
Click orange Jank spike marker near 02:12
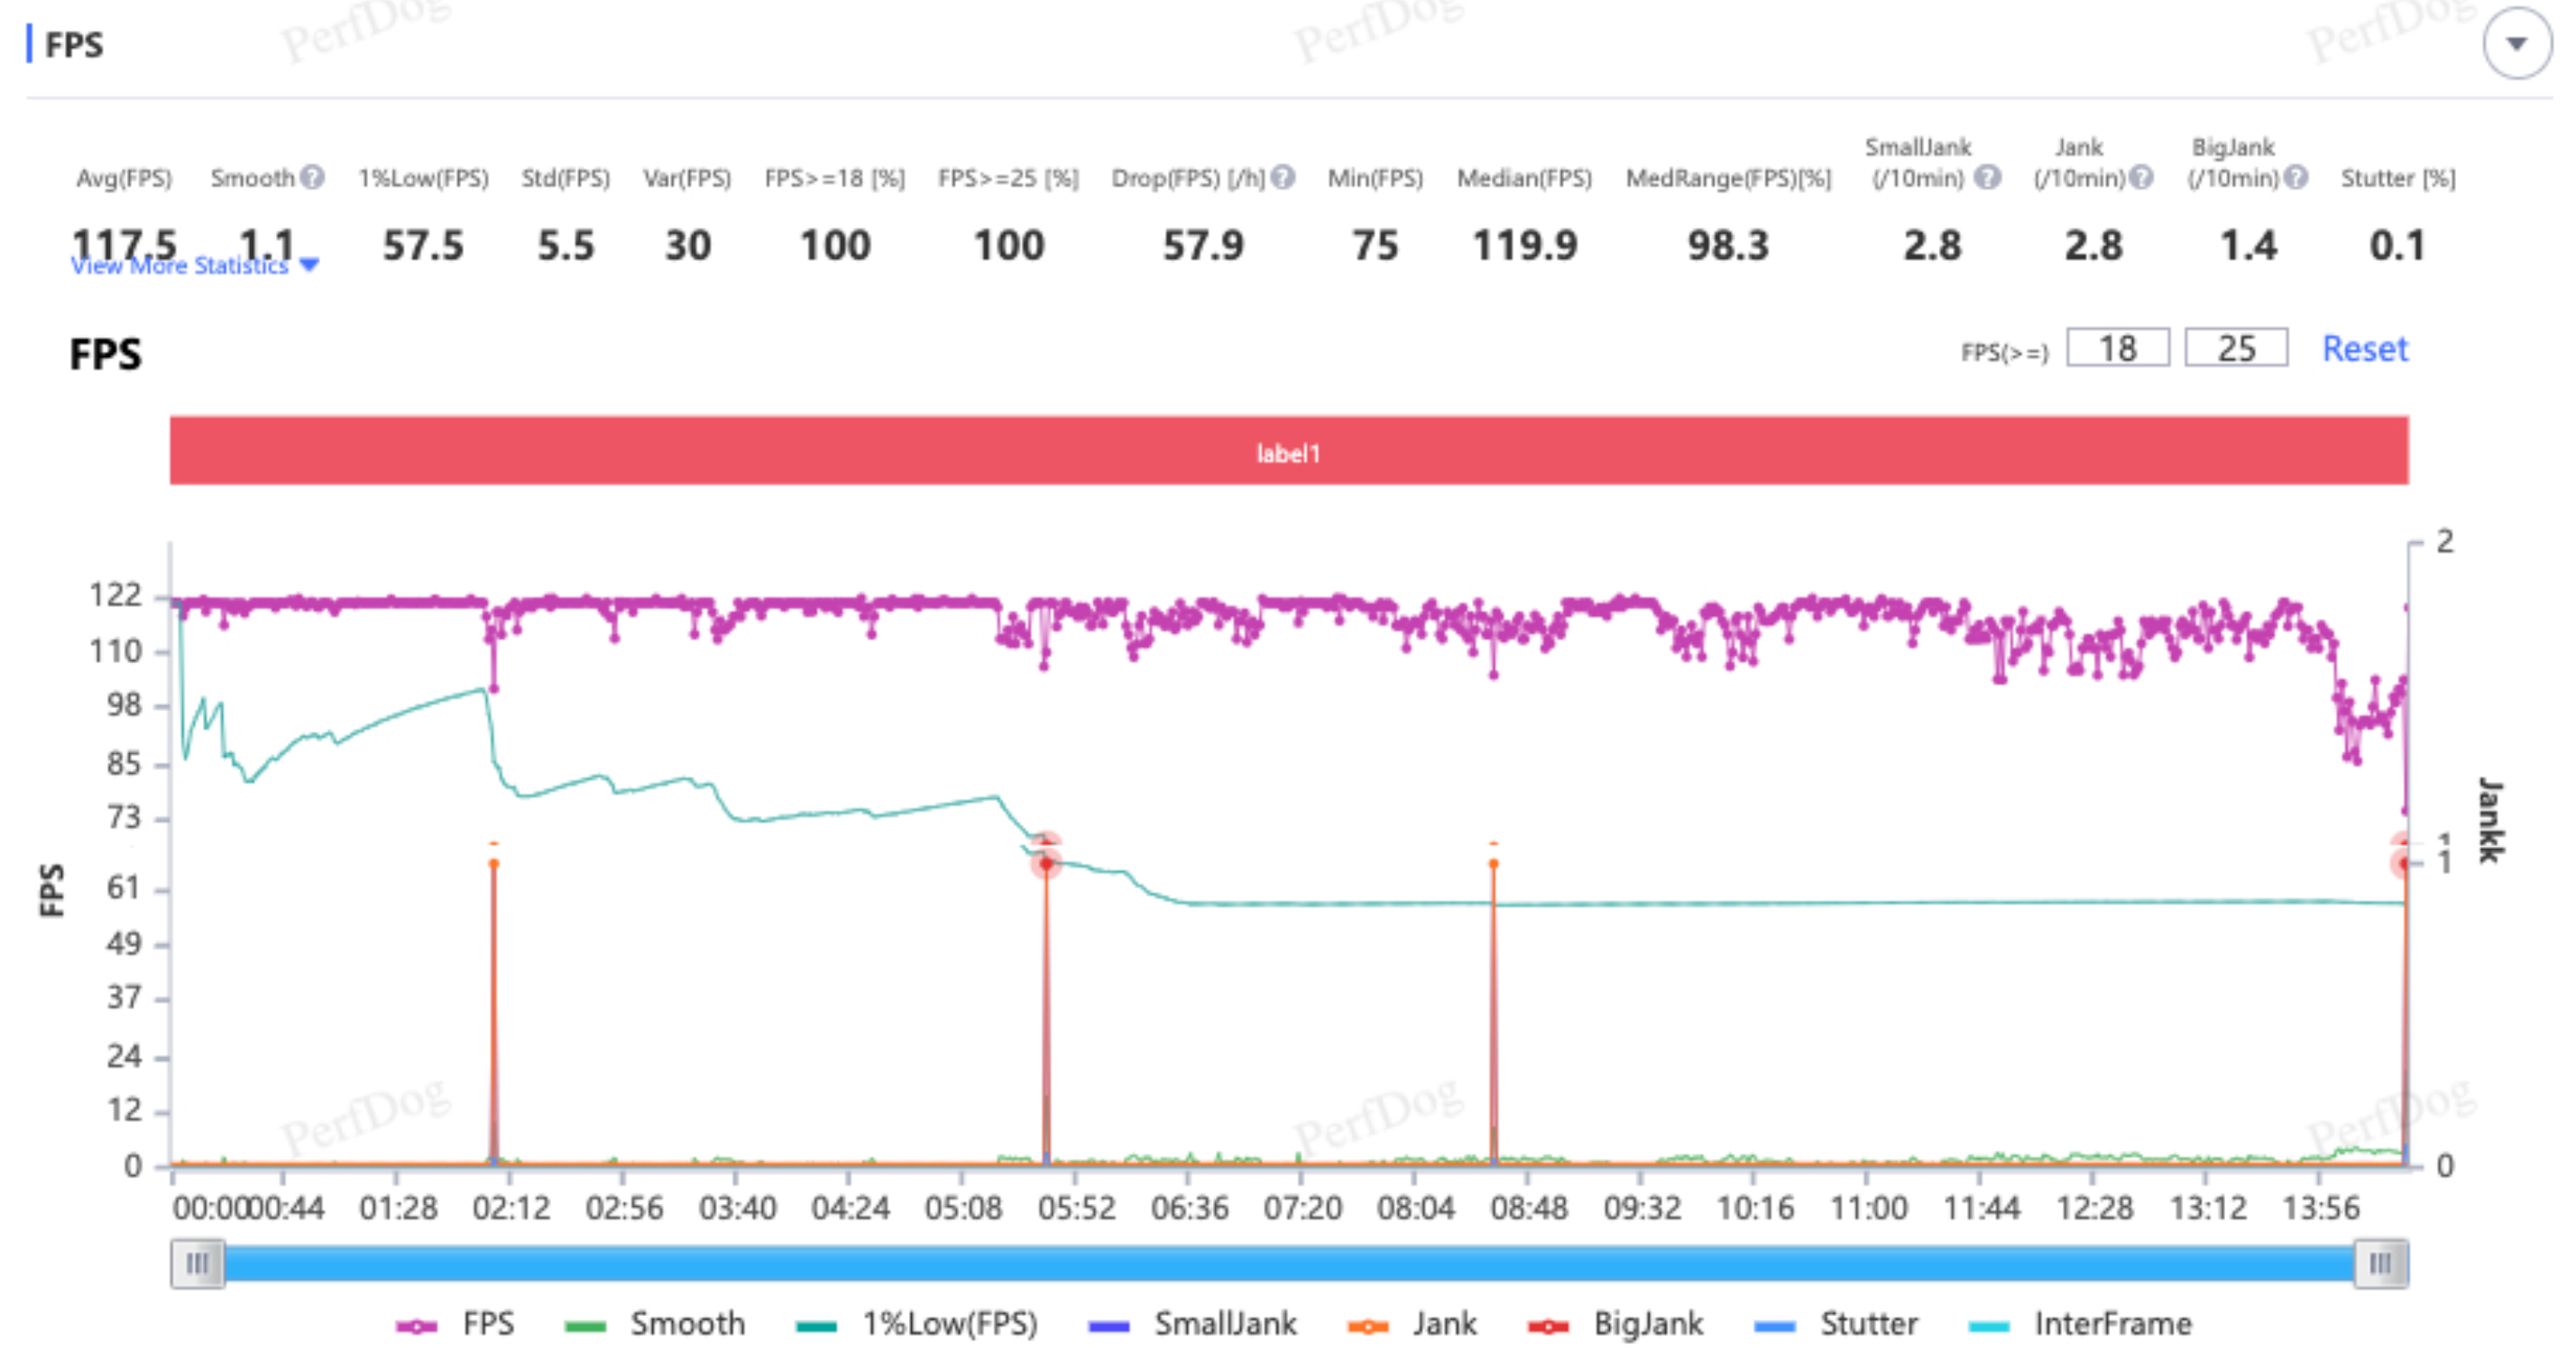(x=493, y=863)
